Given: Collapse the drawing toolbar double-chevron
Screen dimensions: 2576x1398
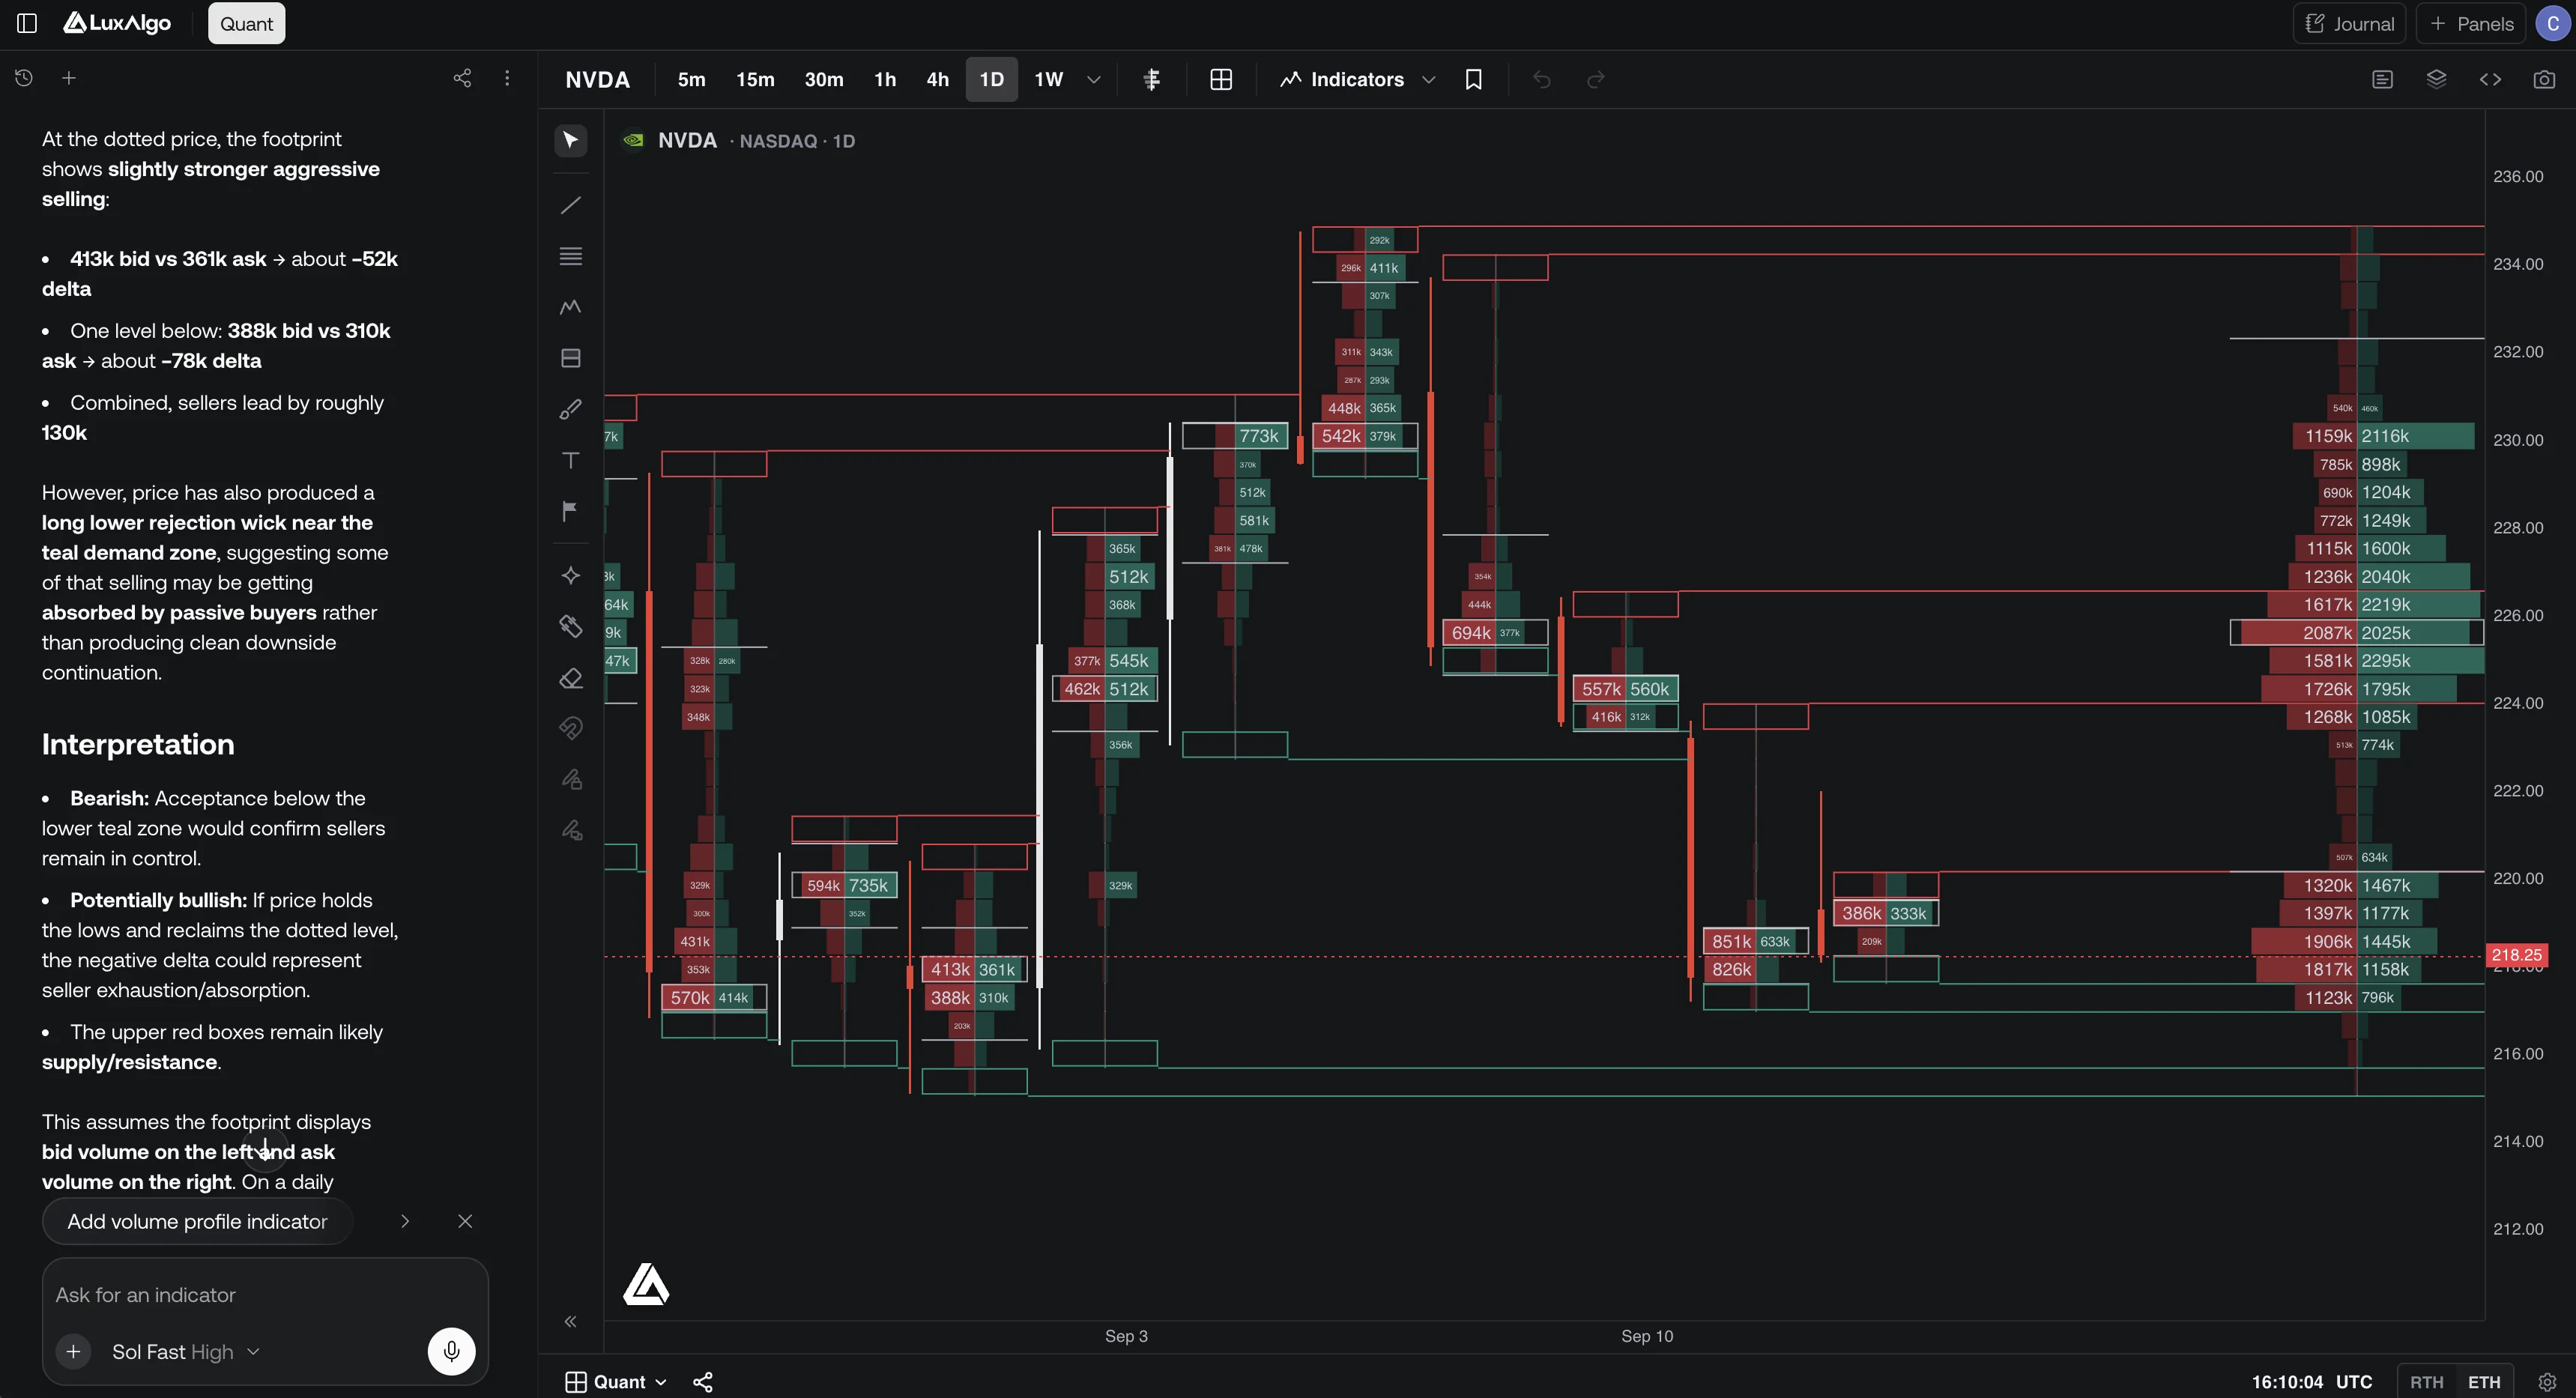Looking at the screenshot, I should 570,1321.
